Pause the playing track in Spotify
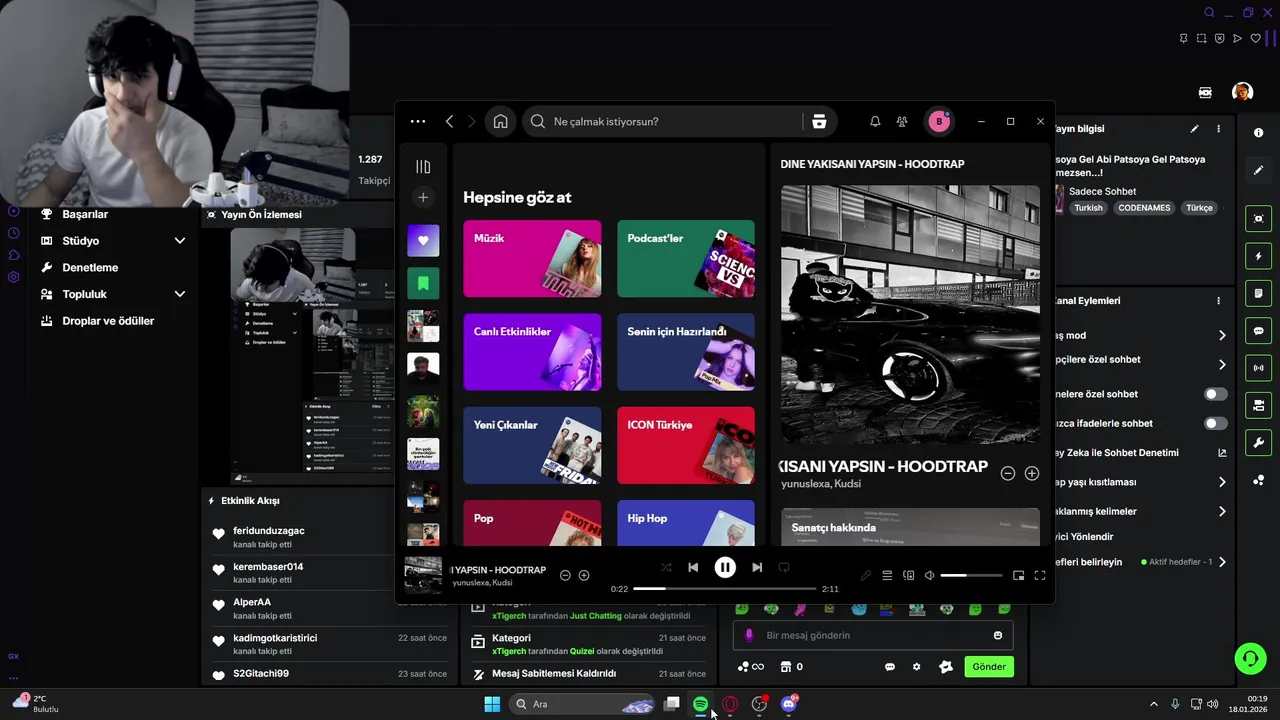 pyautogui.click(x=725, y=567)
